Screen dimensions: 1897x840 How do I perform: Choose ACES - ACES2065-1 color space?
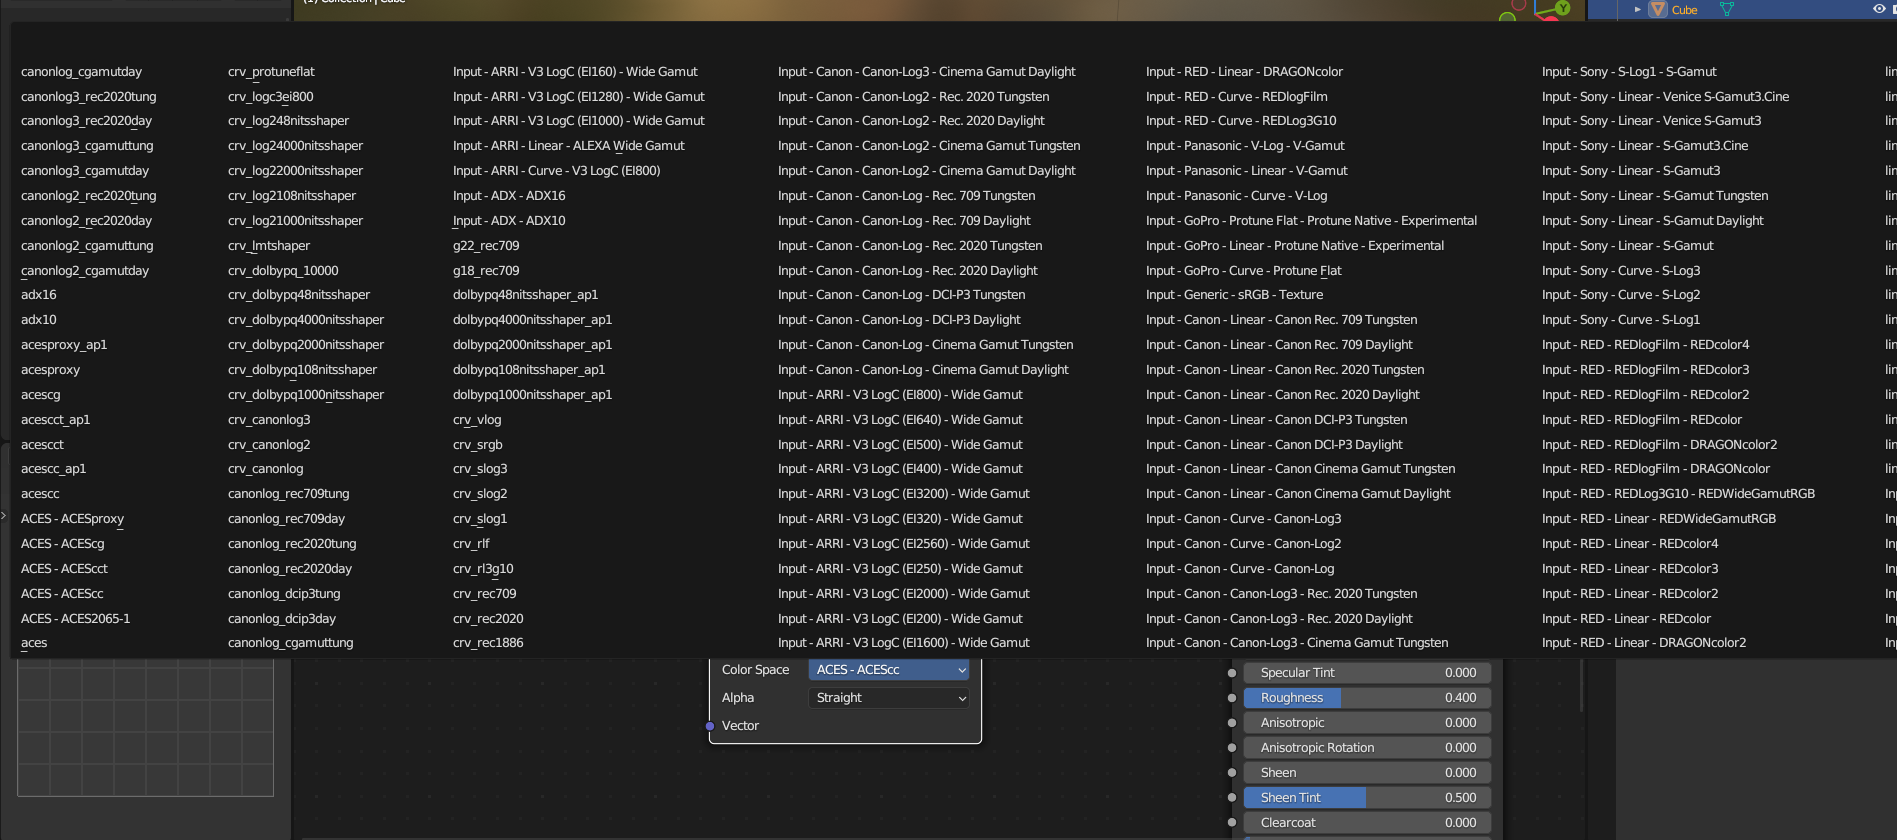click(76, 619)
